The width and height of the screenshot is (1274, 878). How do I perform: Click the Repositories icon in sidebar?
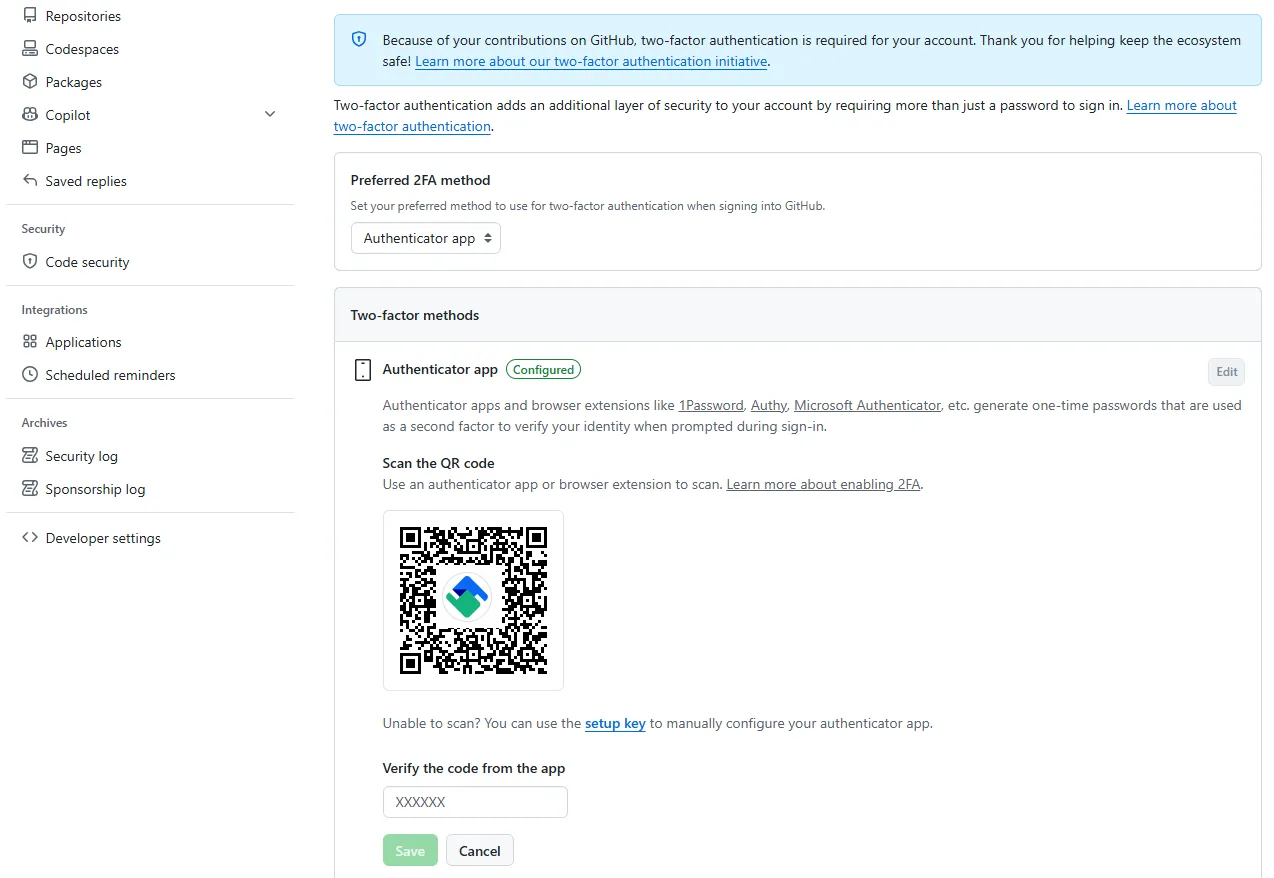30,16
